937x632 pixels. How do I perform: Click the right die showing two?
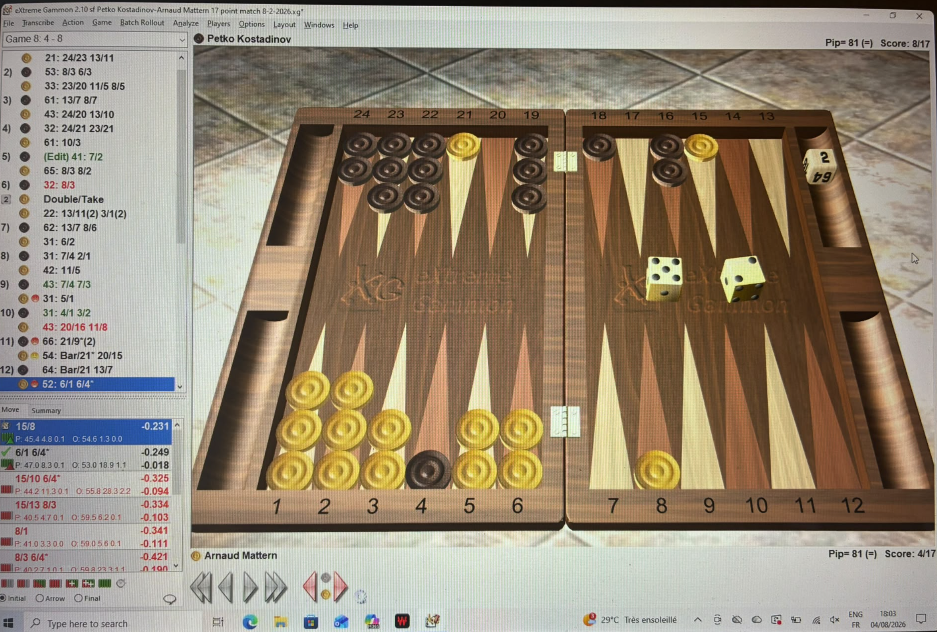(743, 279)
